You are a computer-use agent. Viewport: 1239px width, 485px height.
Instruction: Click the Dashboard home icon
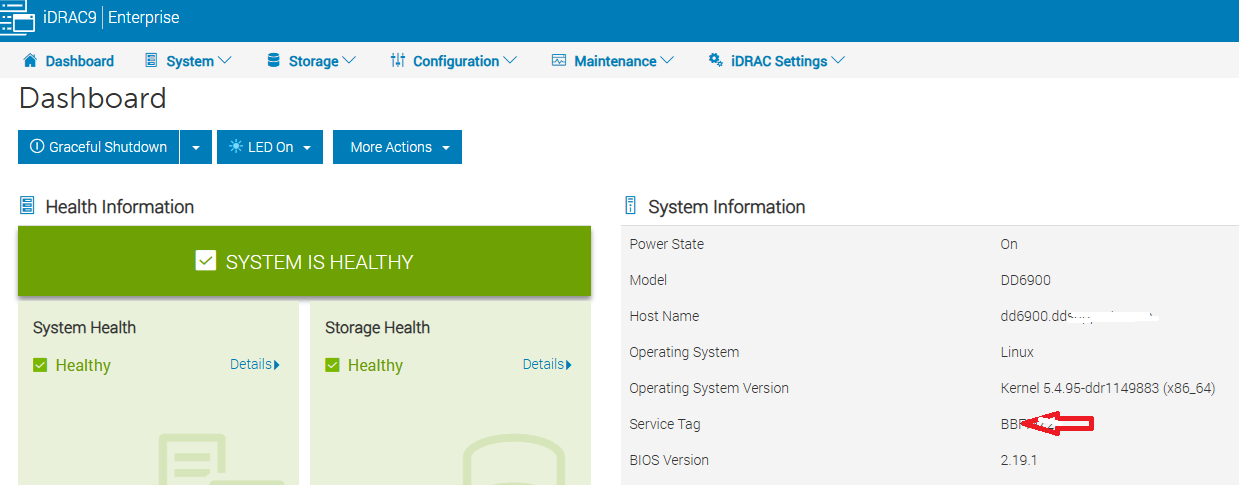click(x=30, y=61)
